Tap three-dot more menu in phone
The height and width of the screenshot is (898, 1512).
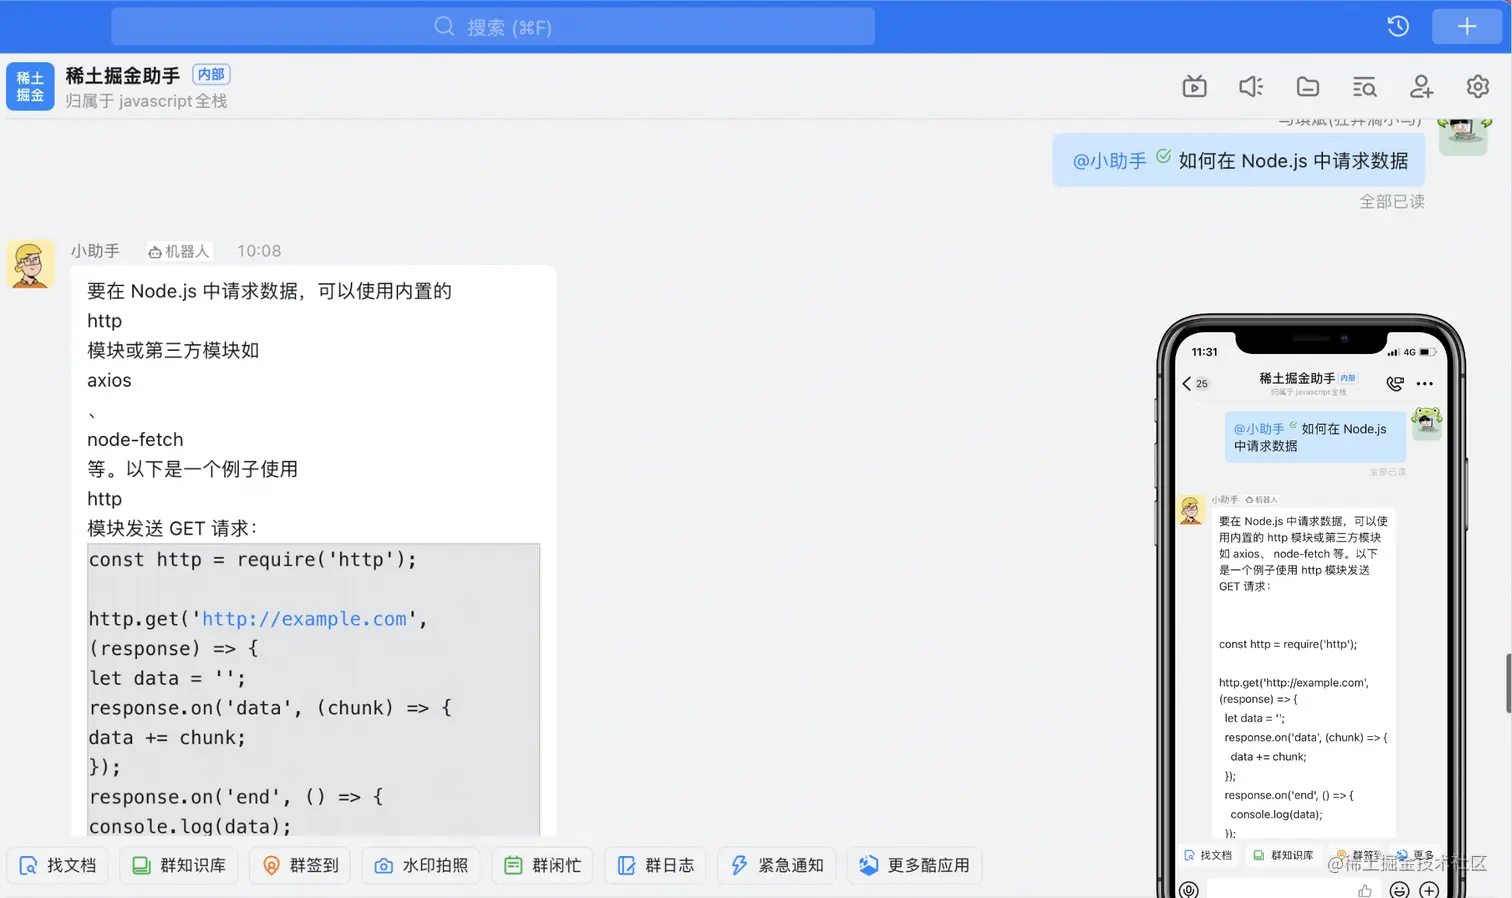click(x=1425, y=383)
